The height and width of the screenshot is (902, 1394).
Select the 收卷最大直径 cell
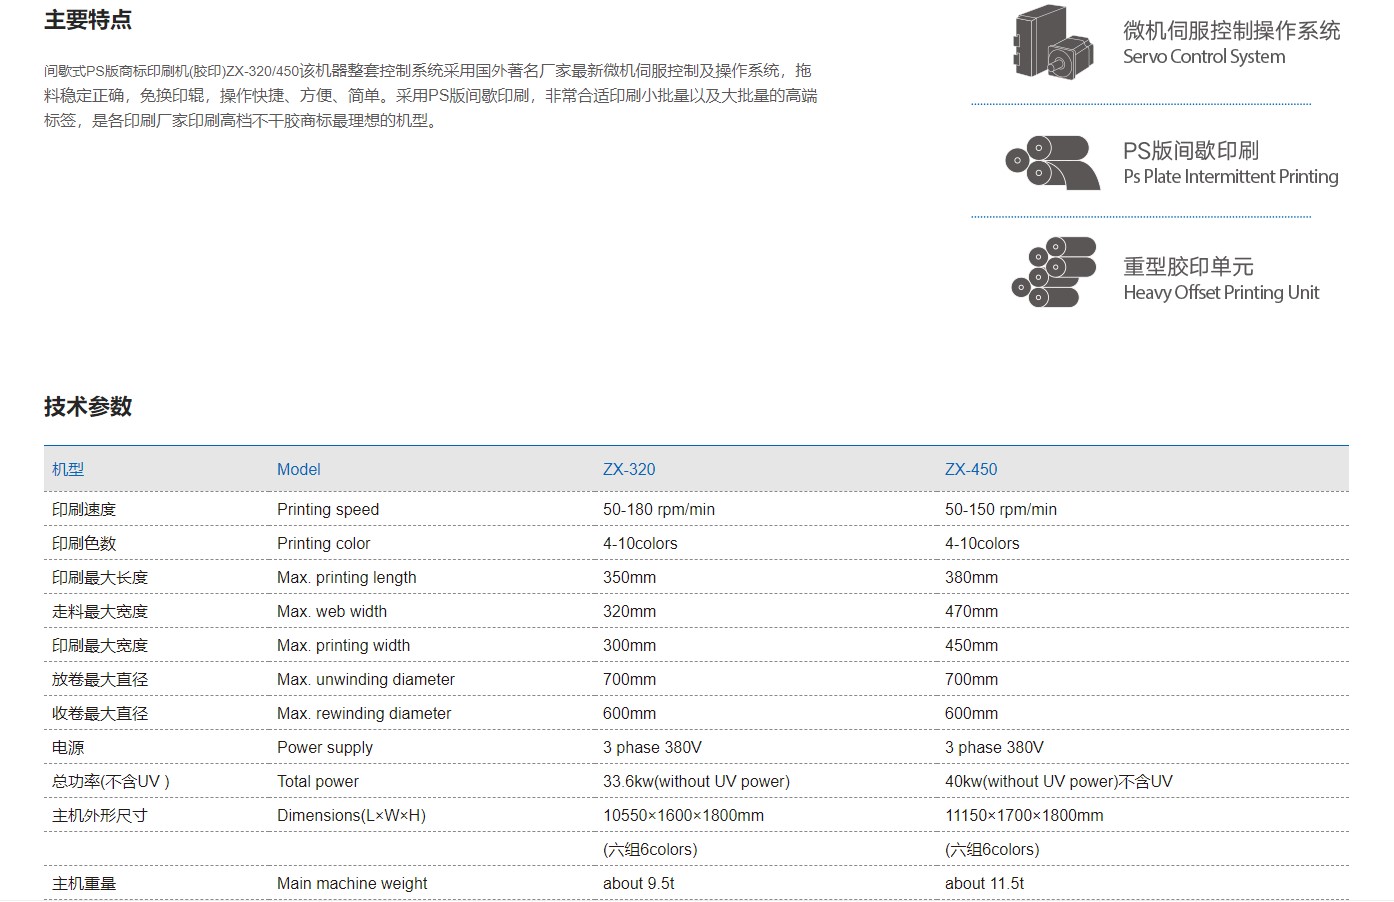coord(100,713)
